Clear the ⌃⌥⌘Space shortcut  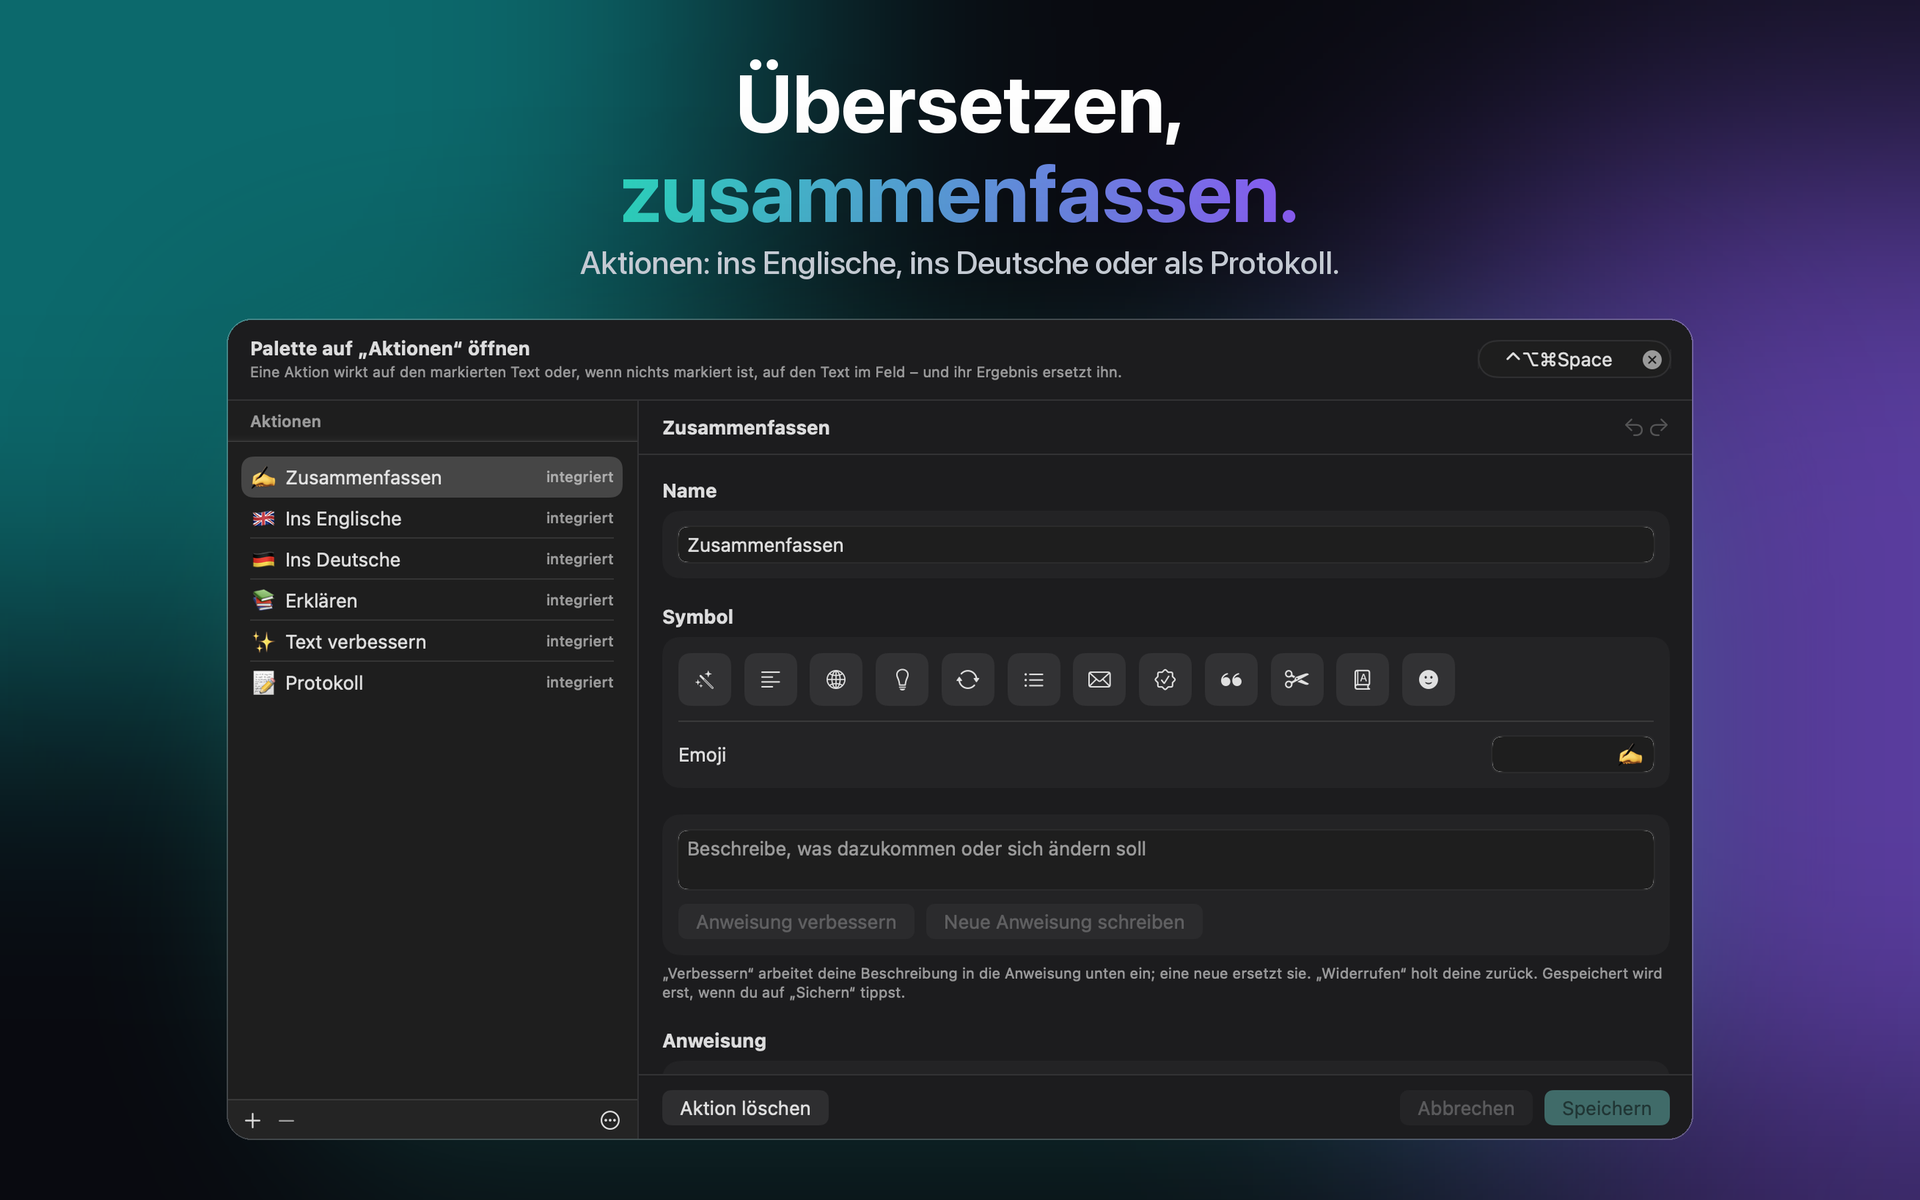pyautogui.click(x=1652, y=360)
